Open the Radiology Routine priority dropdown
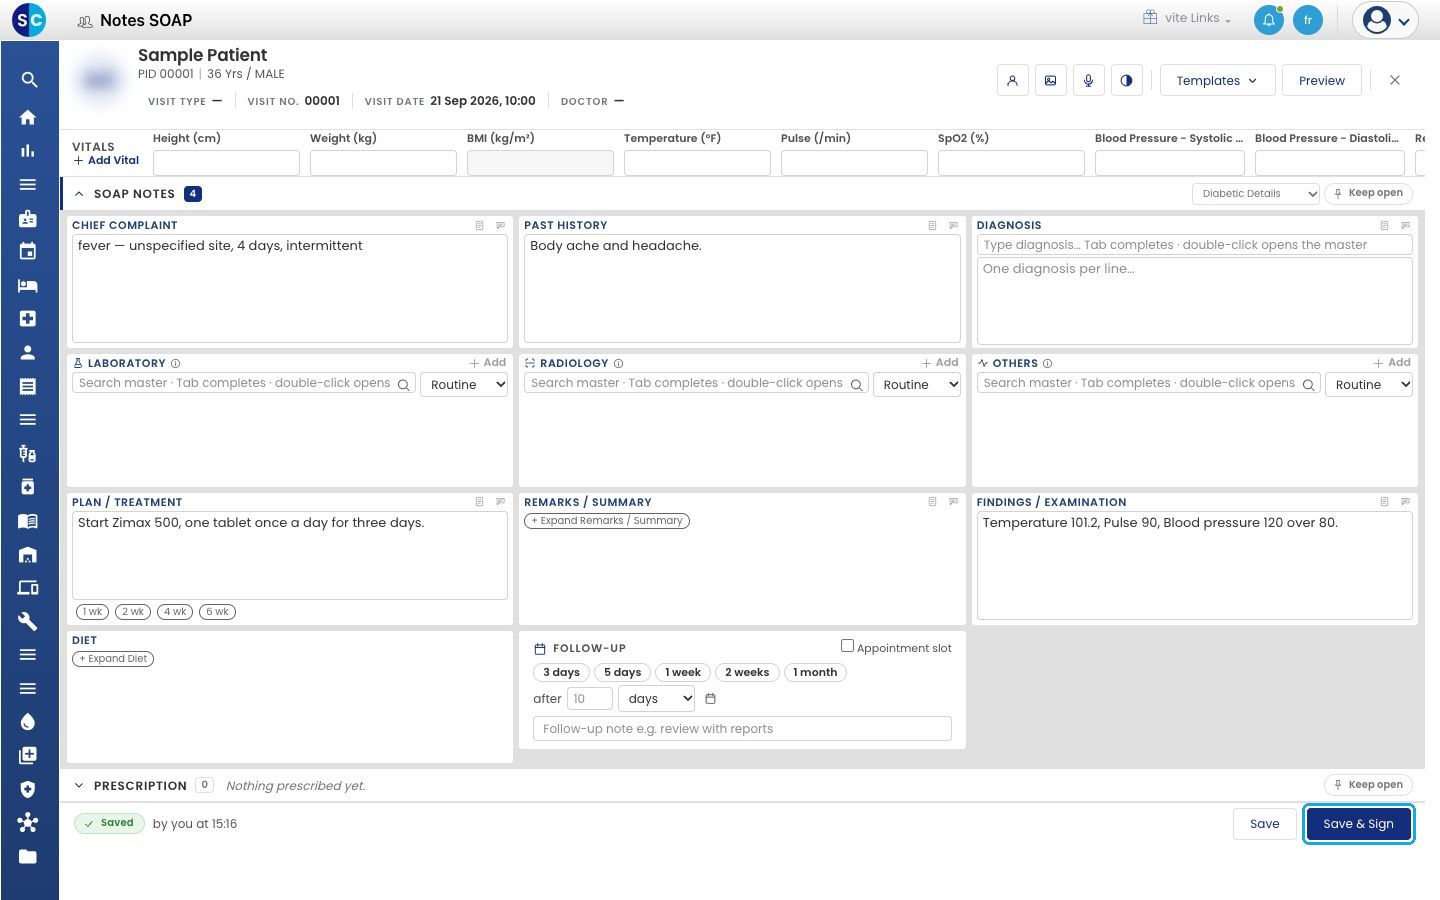The height and width of the screenshot is (900, 1440). tap(917, 385)
